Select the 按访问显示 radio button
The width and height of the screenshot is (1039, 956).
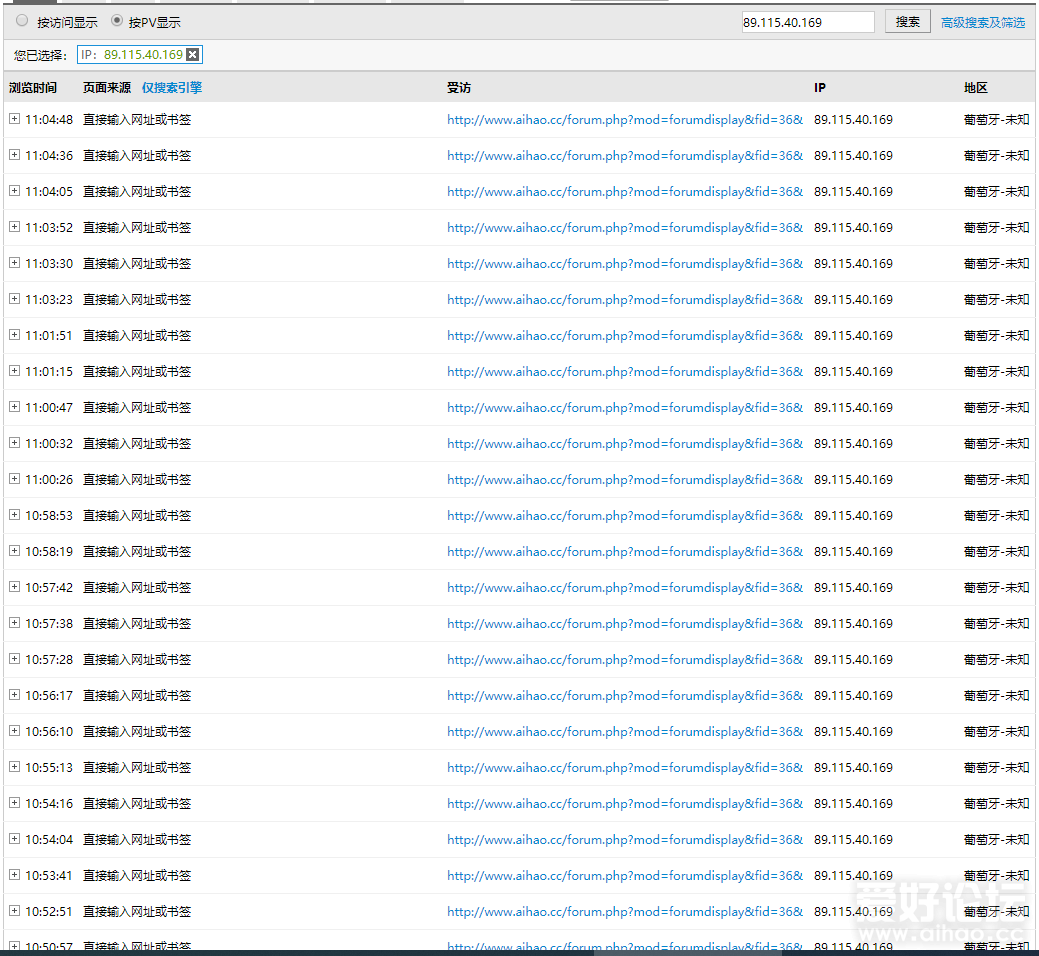tap(22, 21)
